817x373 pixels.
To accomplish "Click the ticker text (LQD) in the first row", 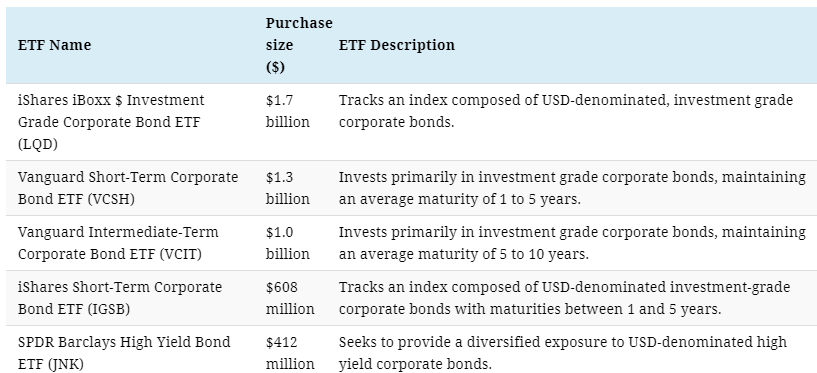I will (38, 144).
